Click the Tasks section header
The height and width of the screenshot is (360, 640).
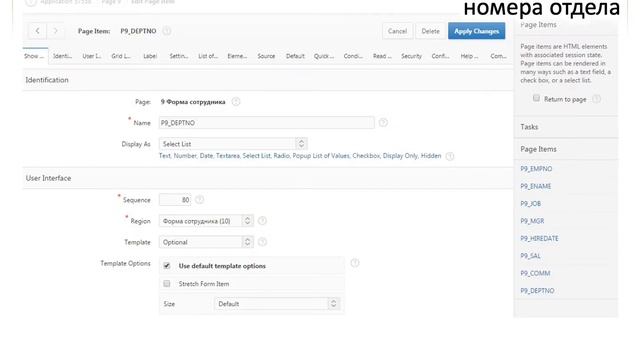click(566, 127)
